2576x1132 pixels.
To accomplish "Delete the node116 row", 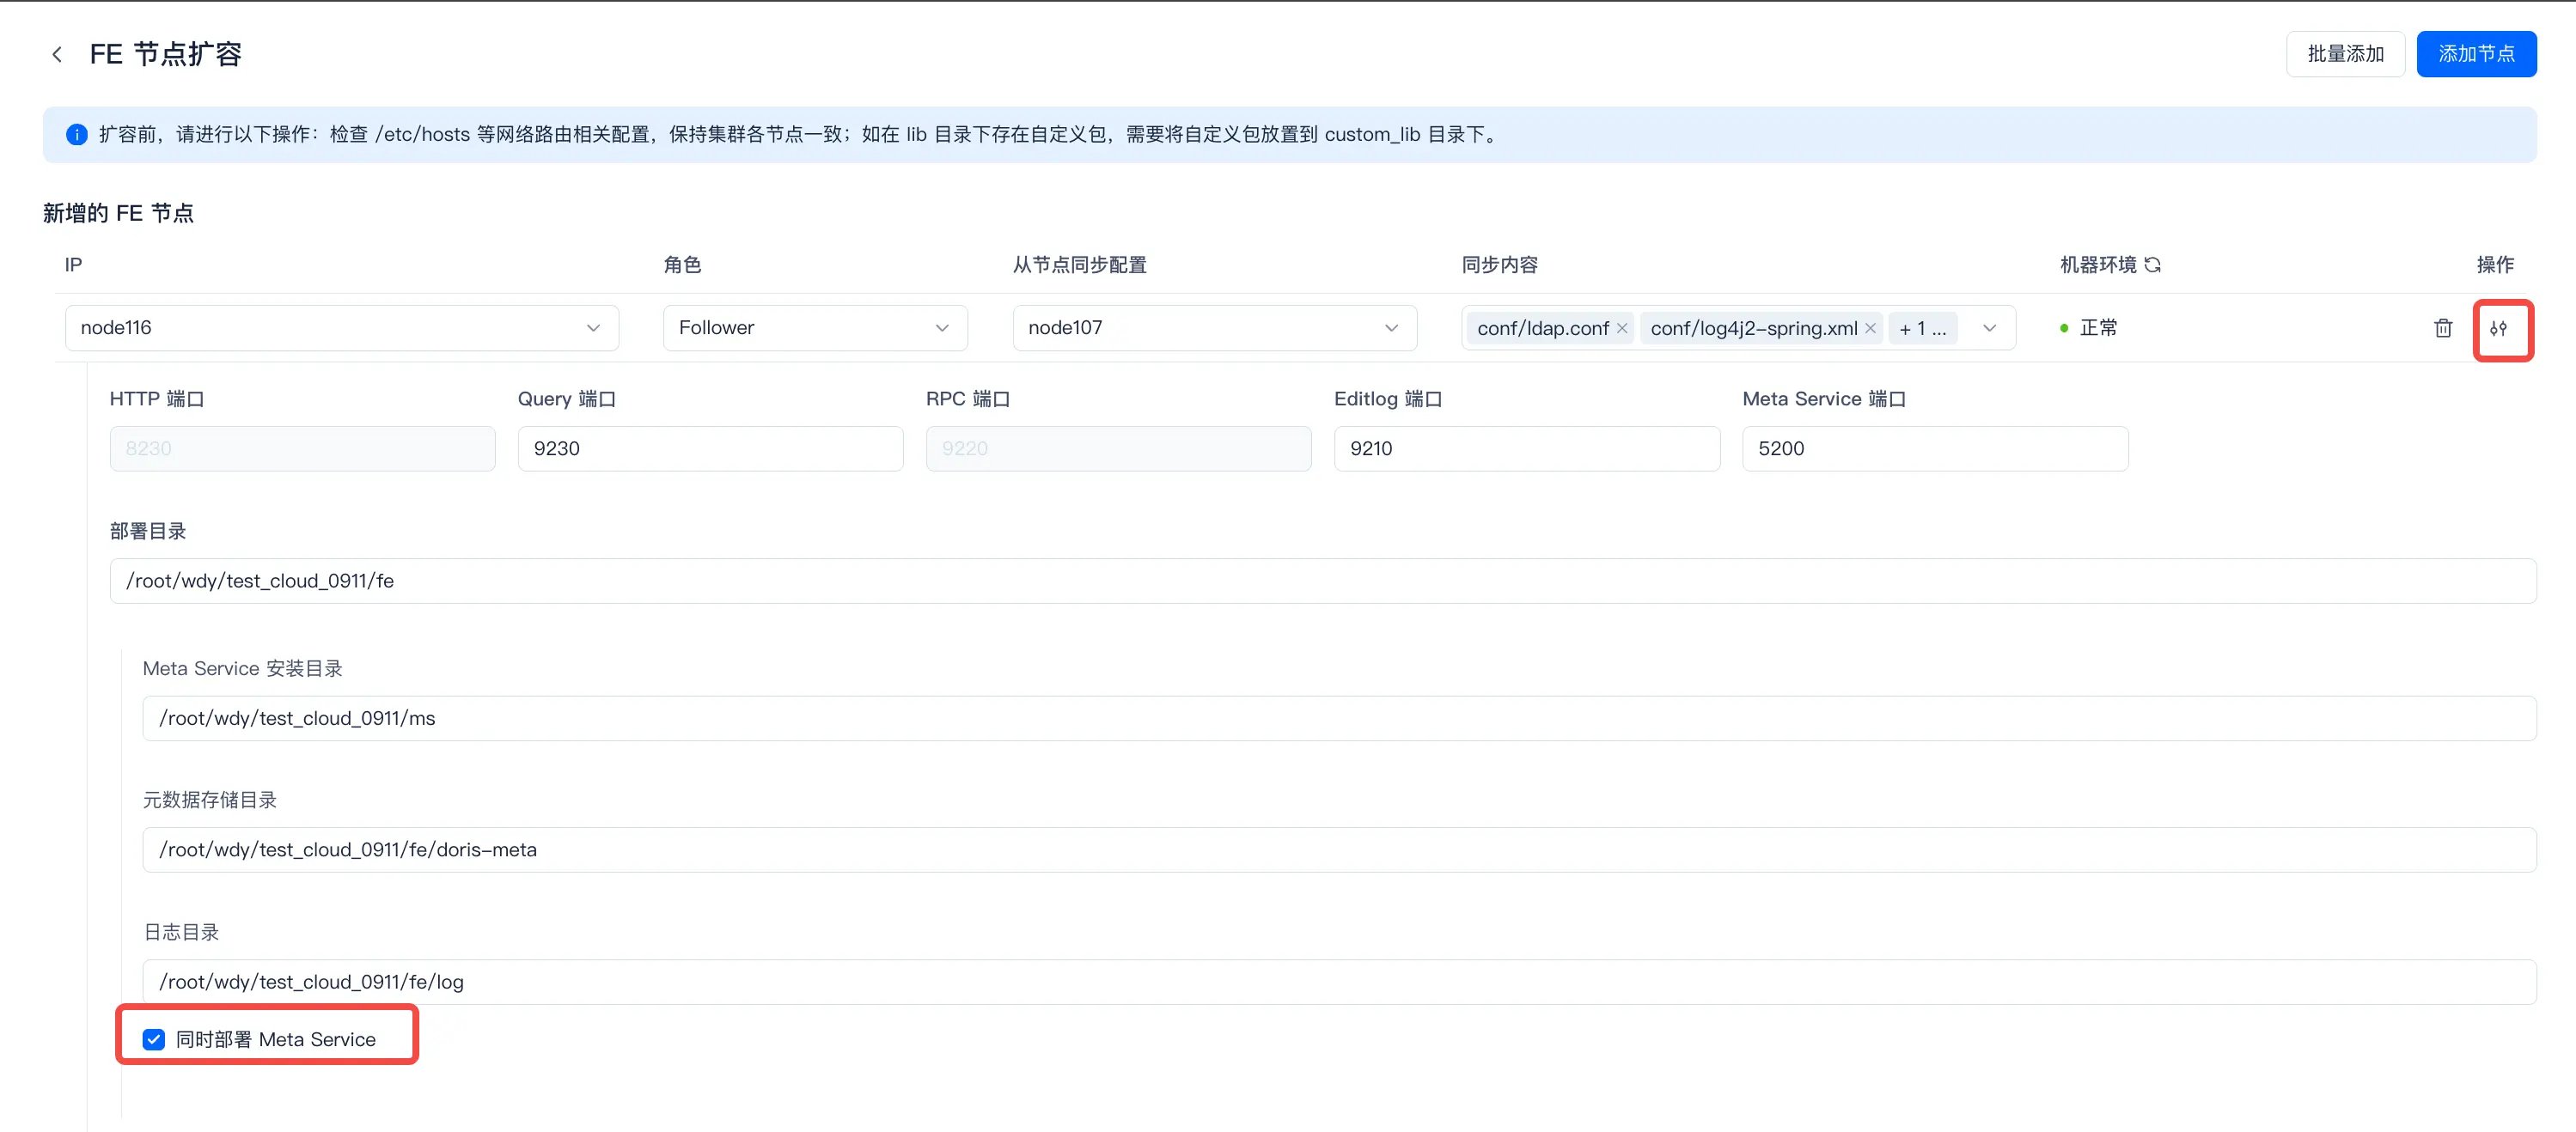I will click(x=2443, y=328).
